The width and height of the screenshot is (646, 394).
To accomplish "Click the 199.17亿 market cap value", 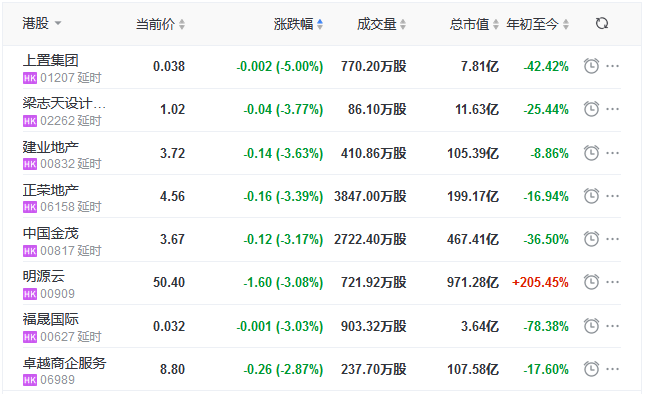I will point(473,196).
